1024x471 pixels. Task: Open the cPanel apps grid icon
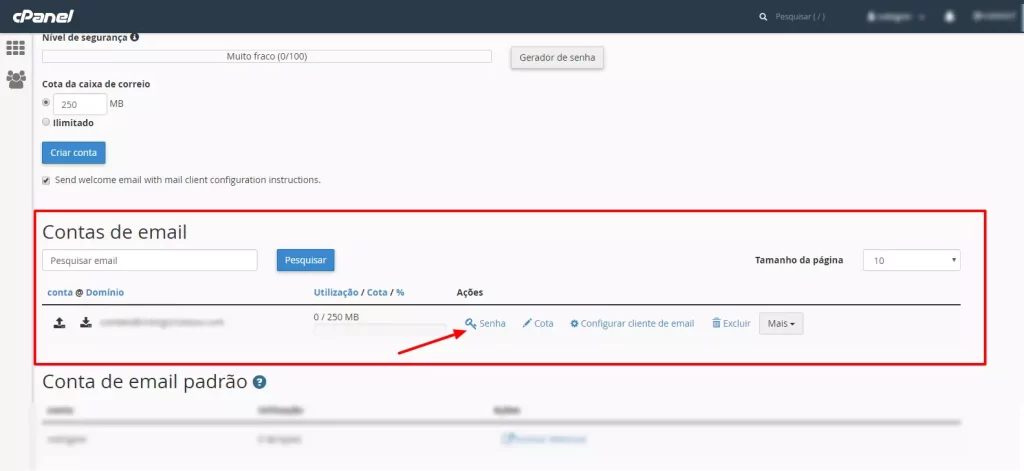pyautogui.click(x=16, y=48)
